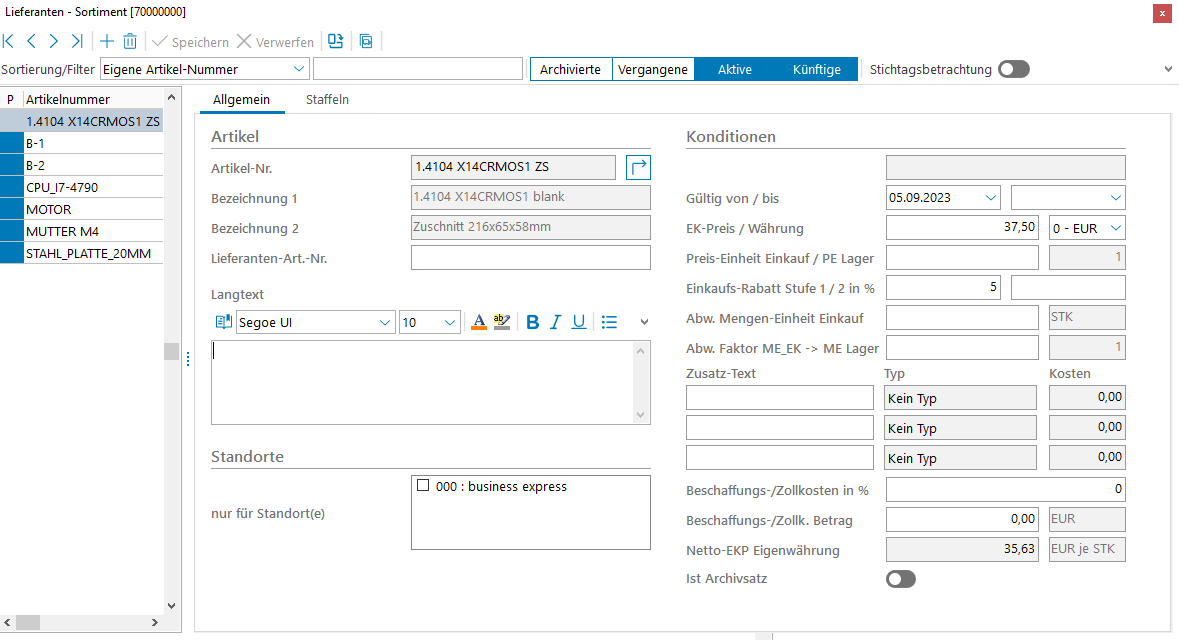
Task: Jump to the first record
Action: [x=9, y=42]
